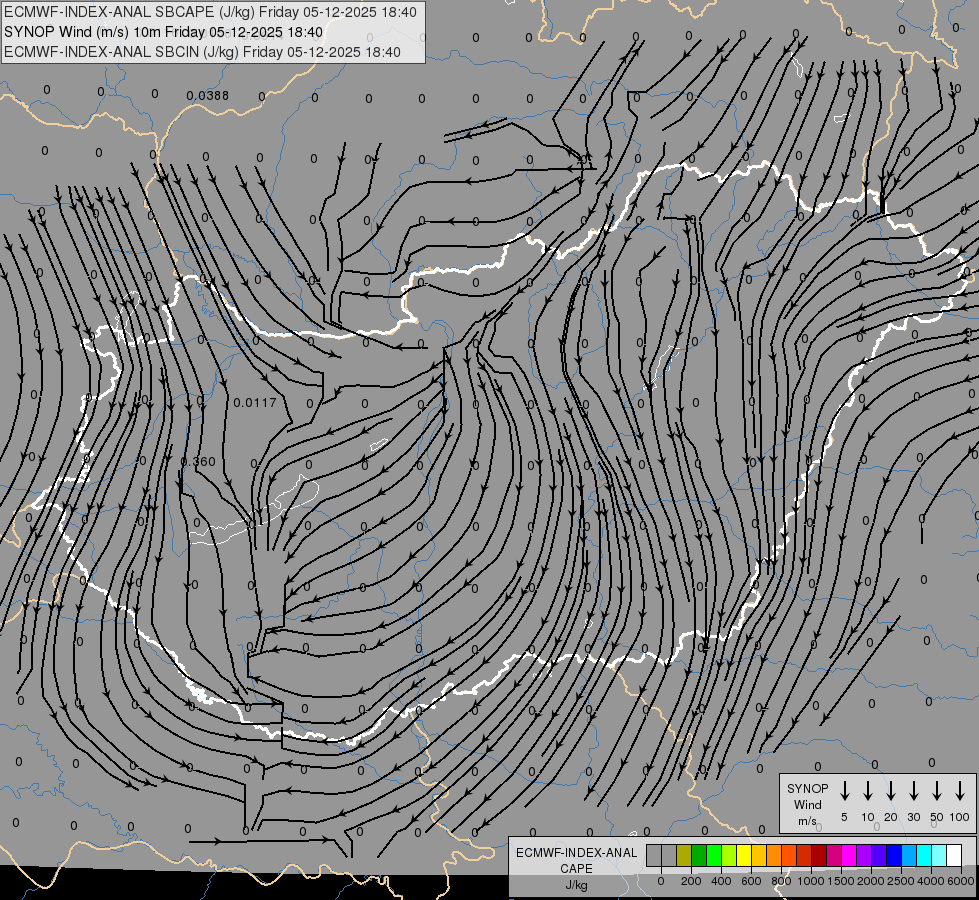Click the 50 m/s wind arrow in legend
This screenshot has width=979, height=900.
pos(937,791)
